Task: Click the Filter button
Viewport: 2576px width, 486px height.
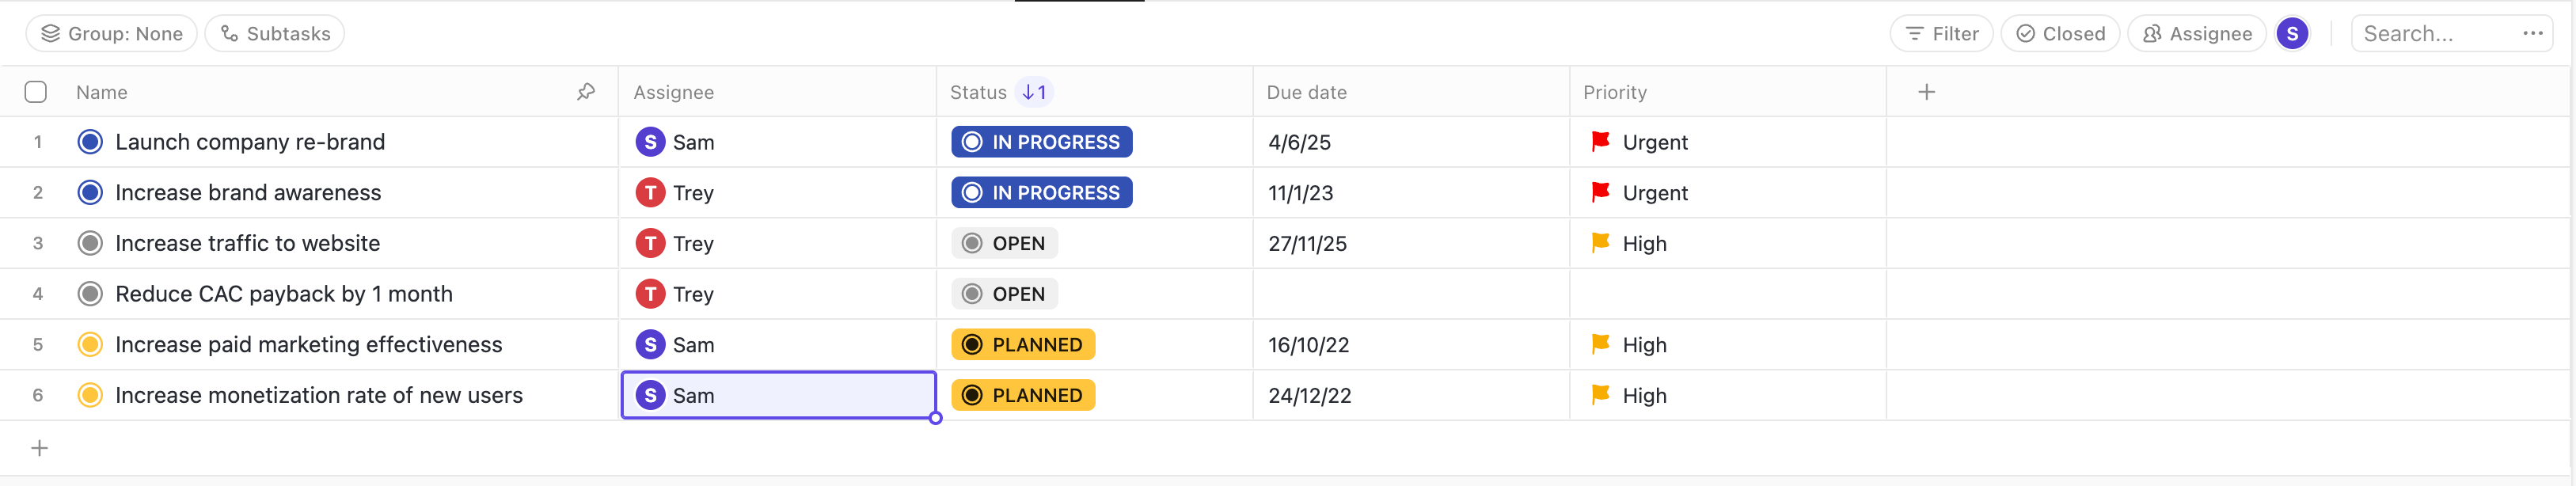Action: [x=1941, y=34]
